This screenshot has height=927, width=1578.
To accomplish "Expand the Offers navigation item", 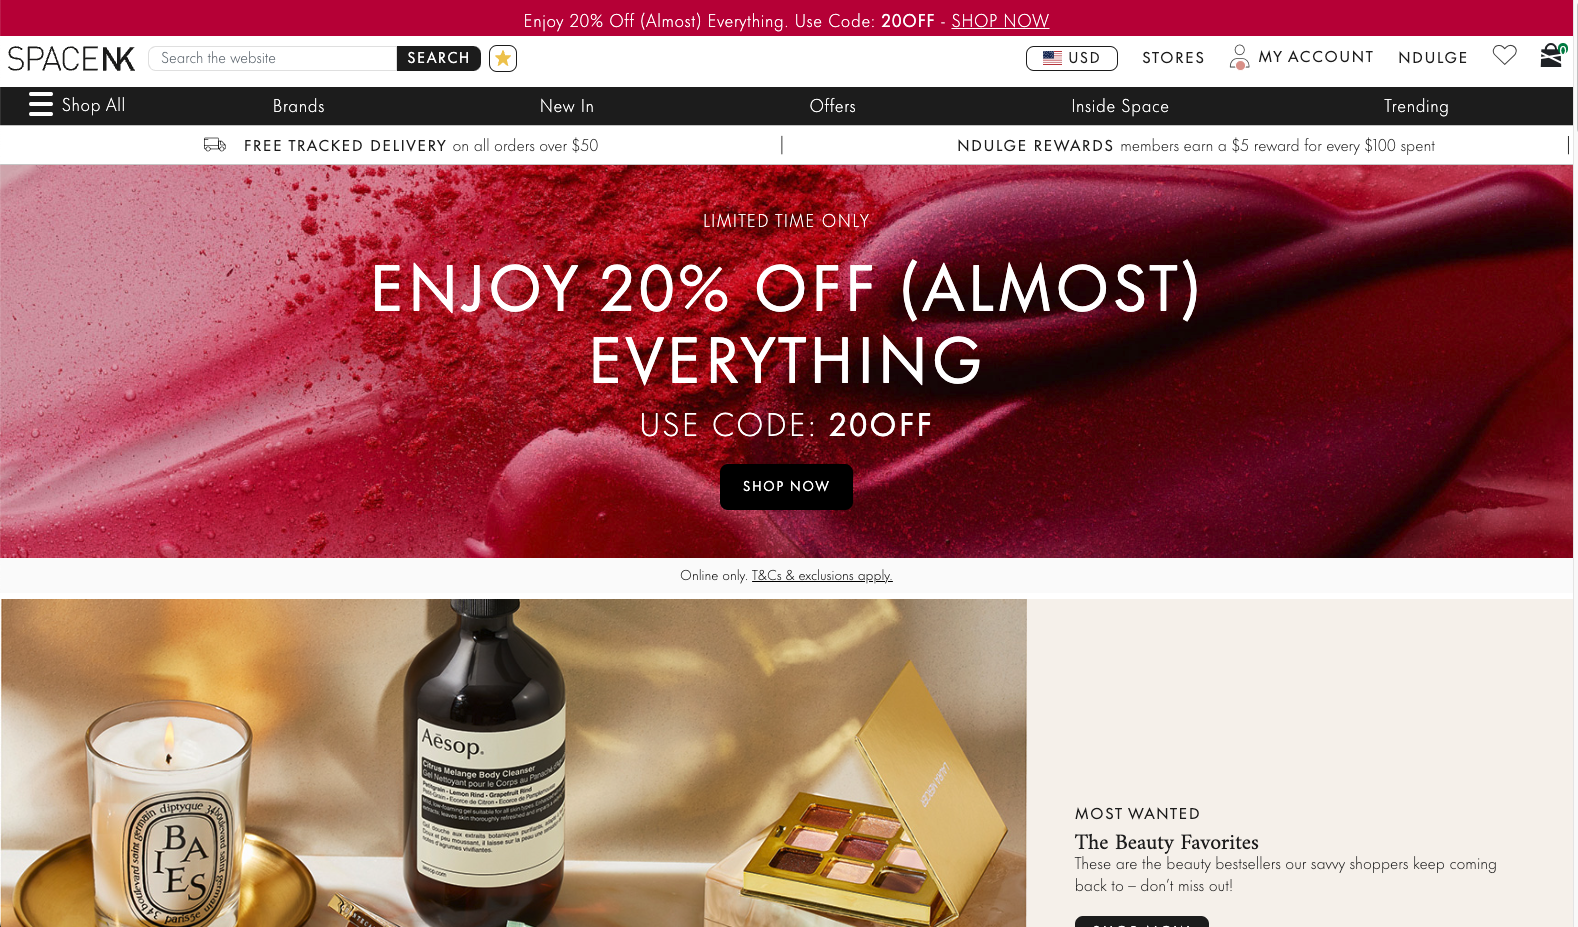I will (x=832, y=106).
